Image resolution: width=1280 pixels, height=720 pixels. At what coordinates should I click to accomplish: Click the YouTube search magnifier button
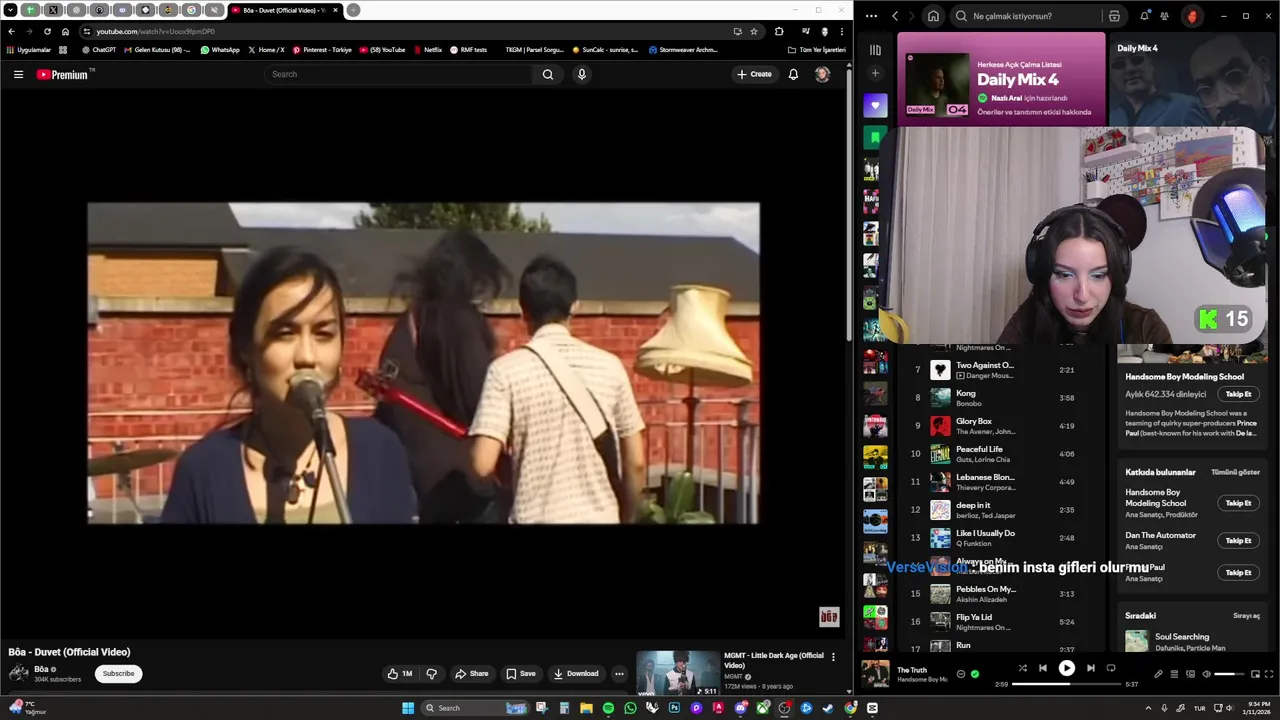click(548, 74)
